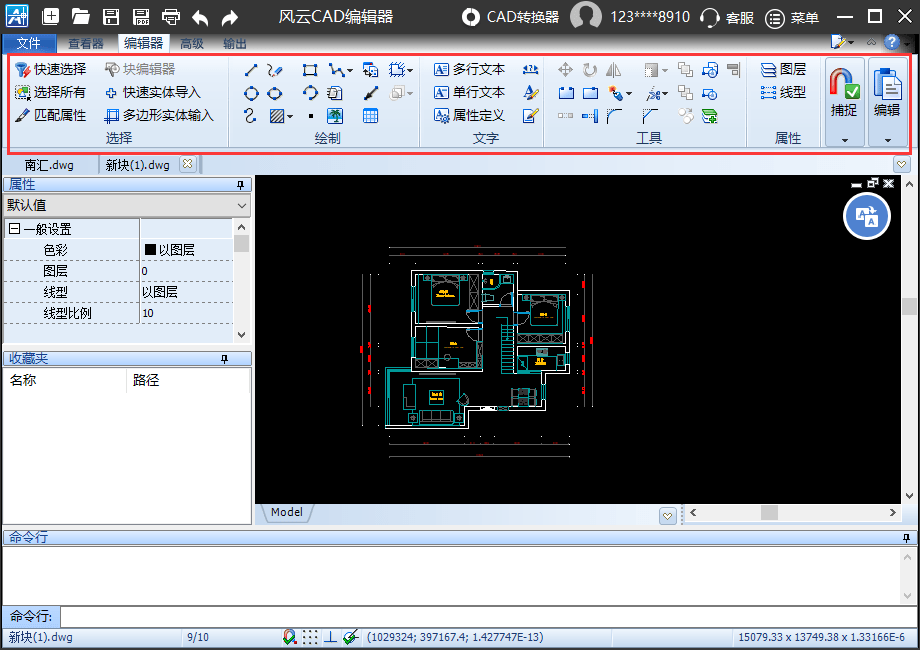Collapse the 一般设置 property group
This screenshot has height=650, width=920.
point(14,229)
